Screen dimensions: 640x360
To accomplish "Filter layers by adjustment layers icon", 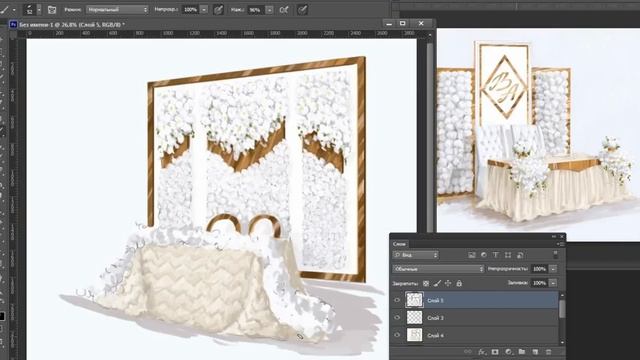I will coord(484,255).
